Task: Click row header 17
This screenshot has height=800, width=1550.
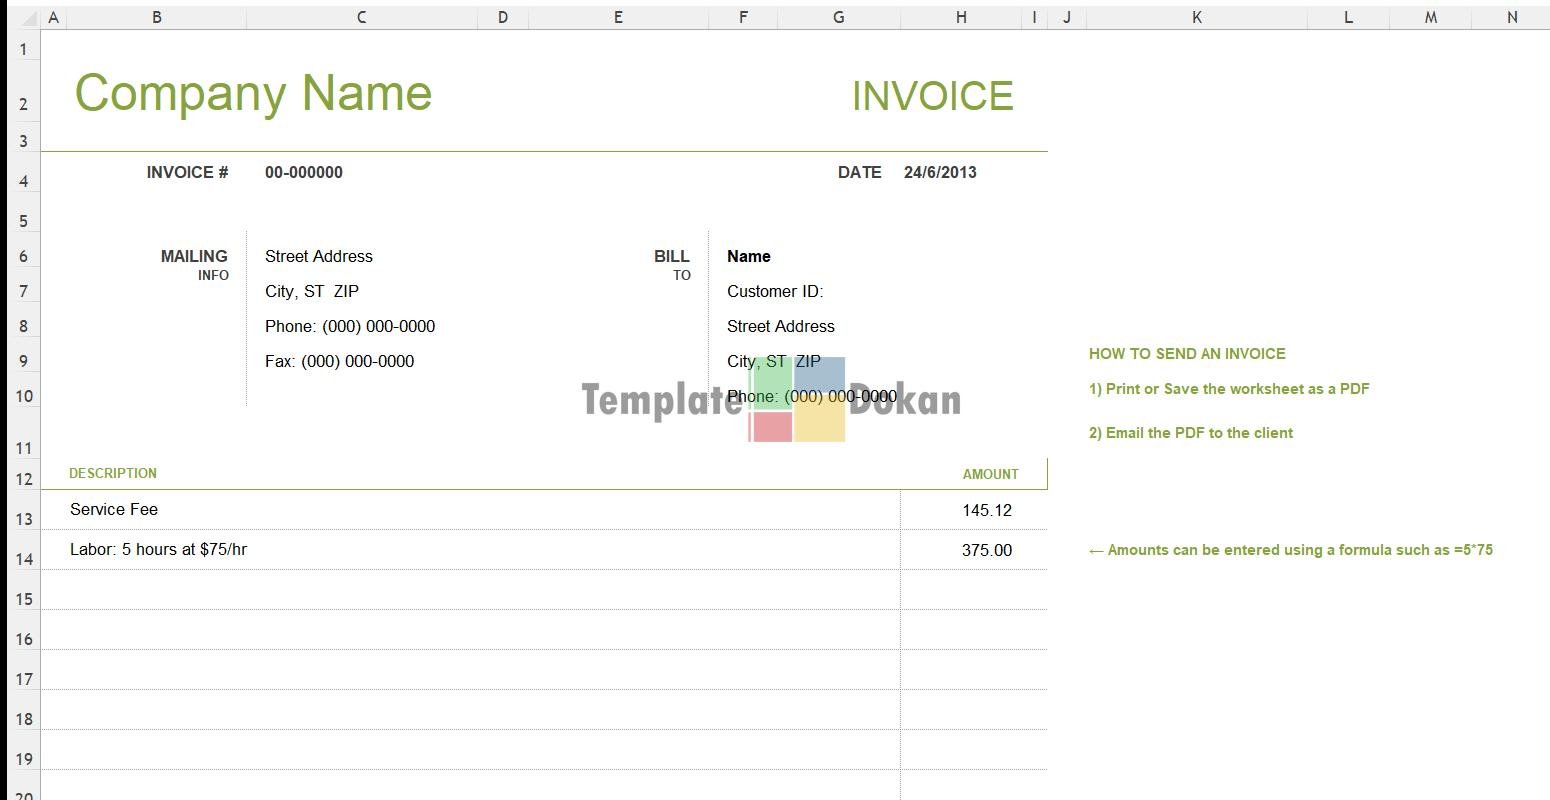Action: [23, 678]
